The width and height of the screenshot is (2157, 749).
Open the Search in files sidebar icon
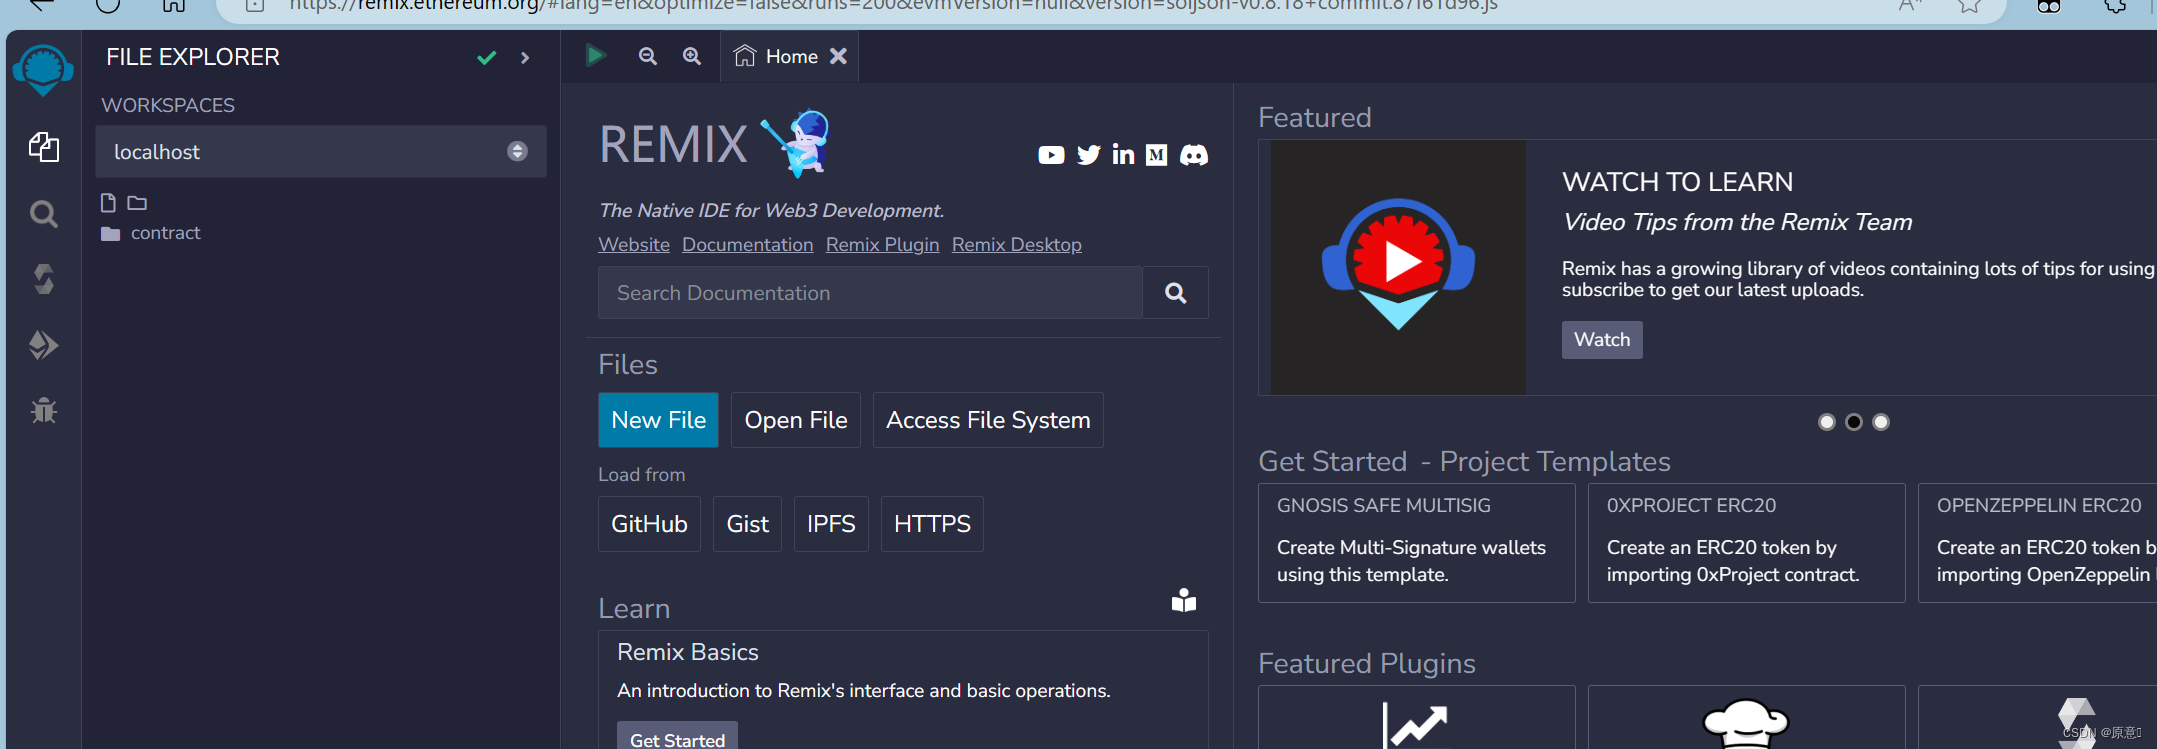point(43,213)
